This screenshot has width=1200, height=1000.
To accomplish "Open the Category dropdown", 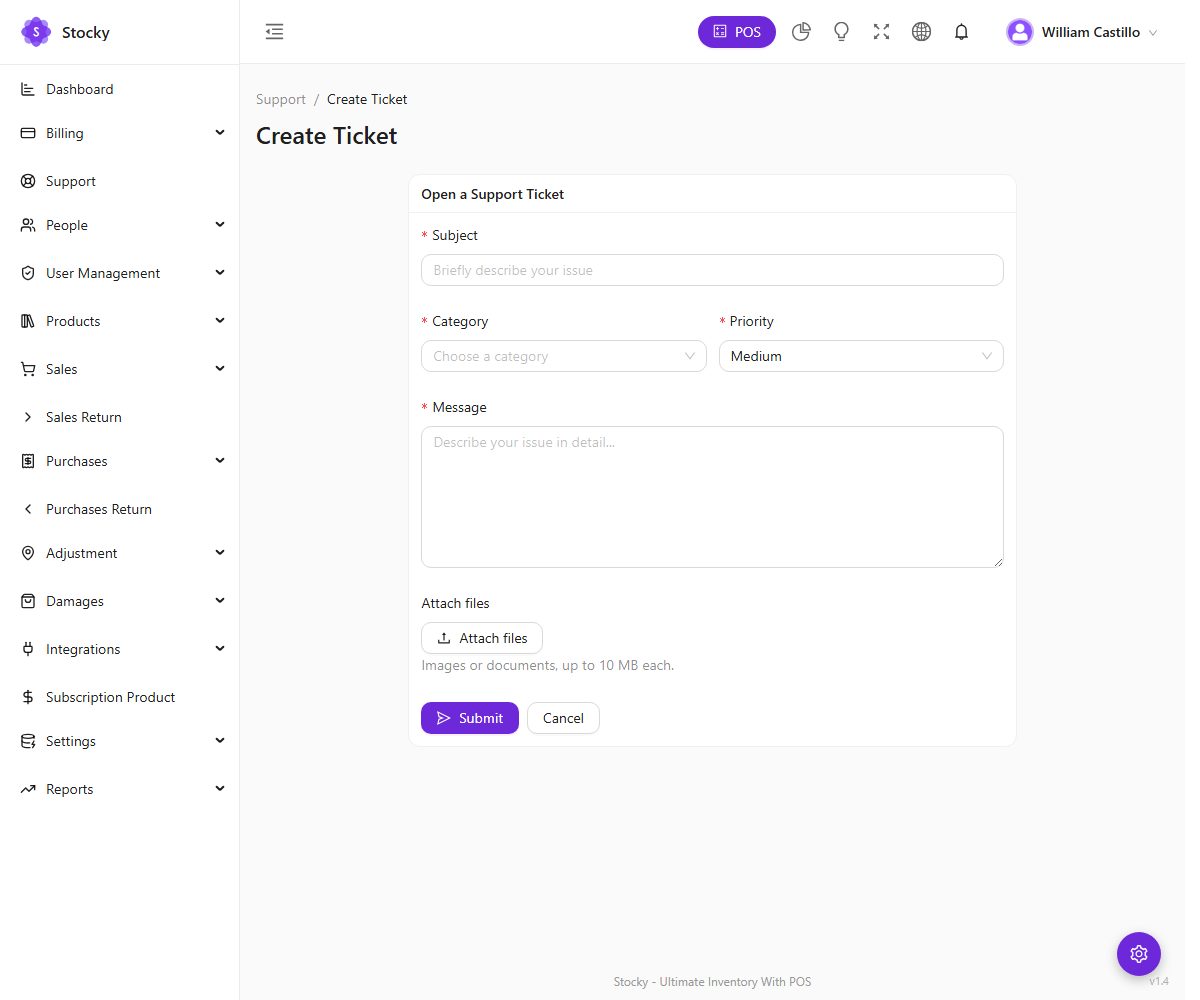I will pos(564,356).
